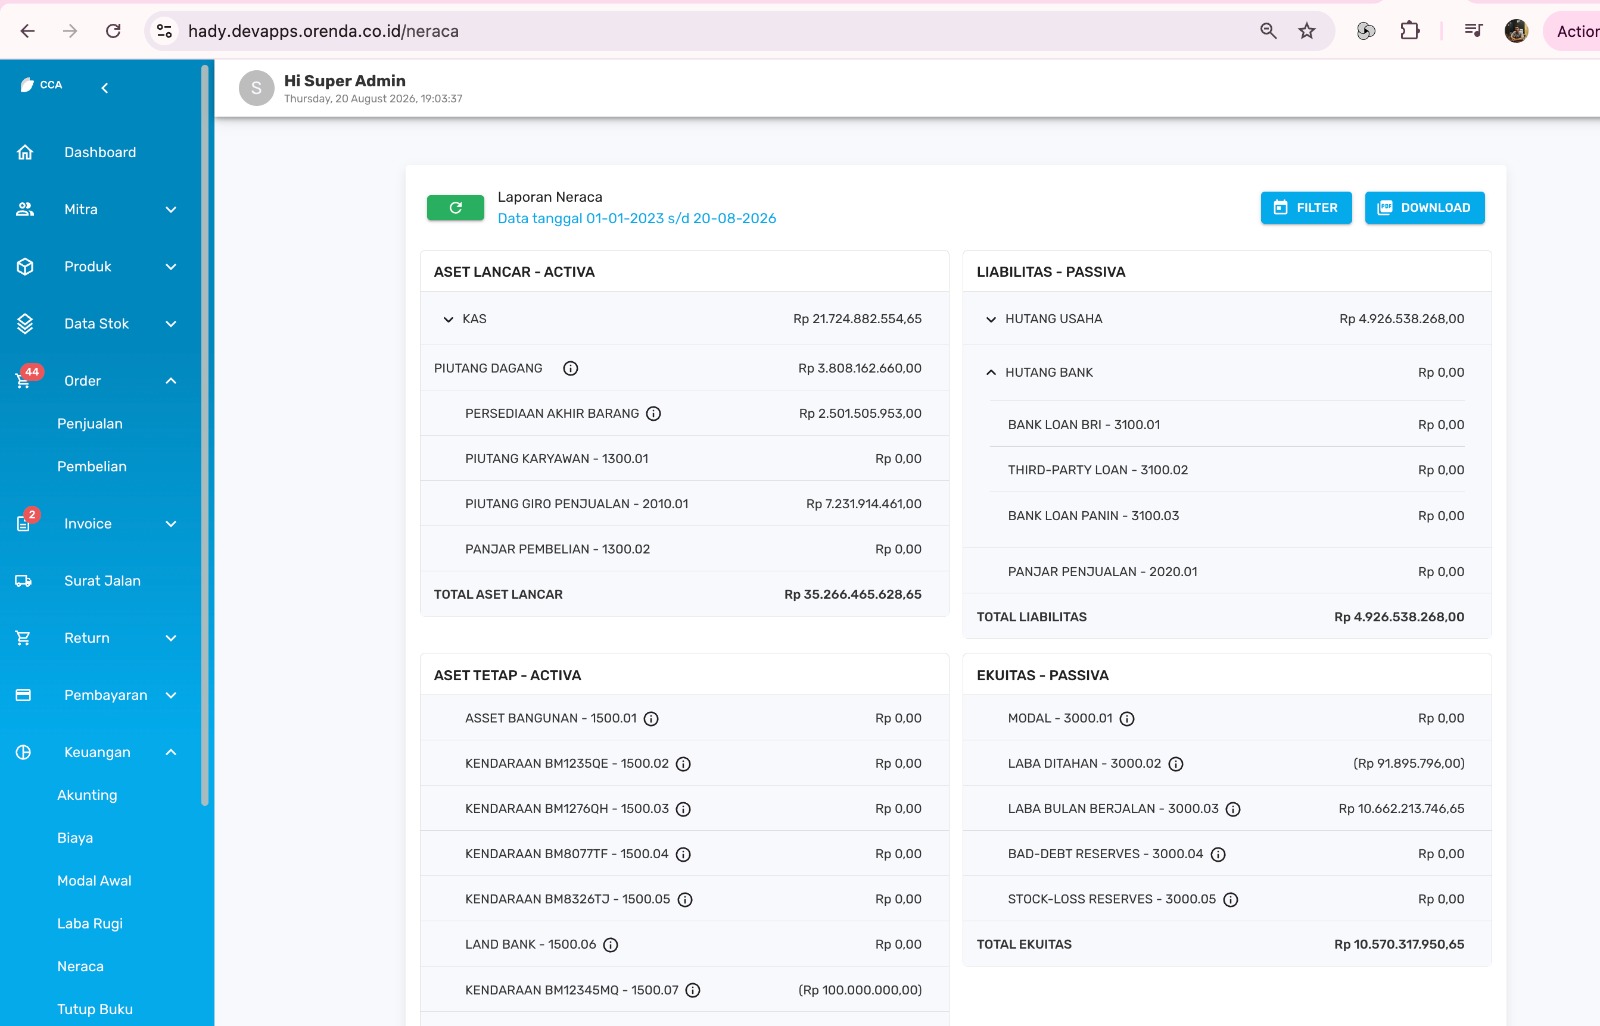Click info icon for BAD-DEBT RESERVES - 3000.04
1600x1026 pixels.
tap(1218, 854)
